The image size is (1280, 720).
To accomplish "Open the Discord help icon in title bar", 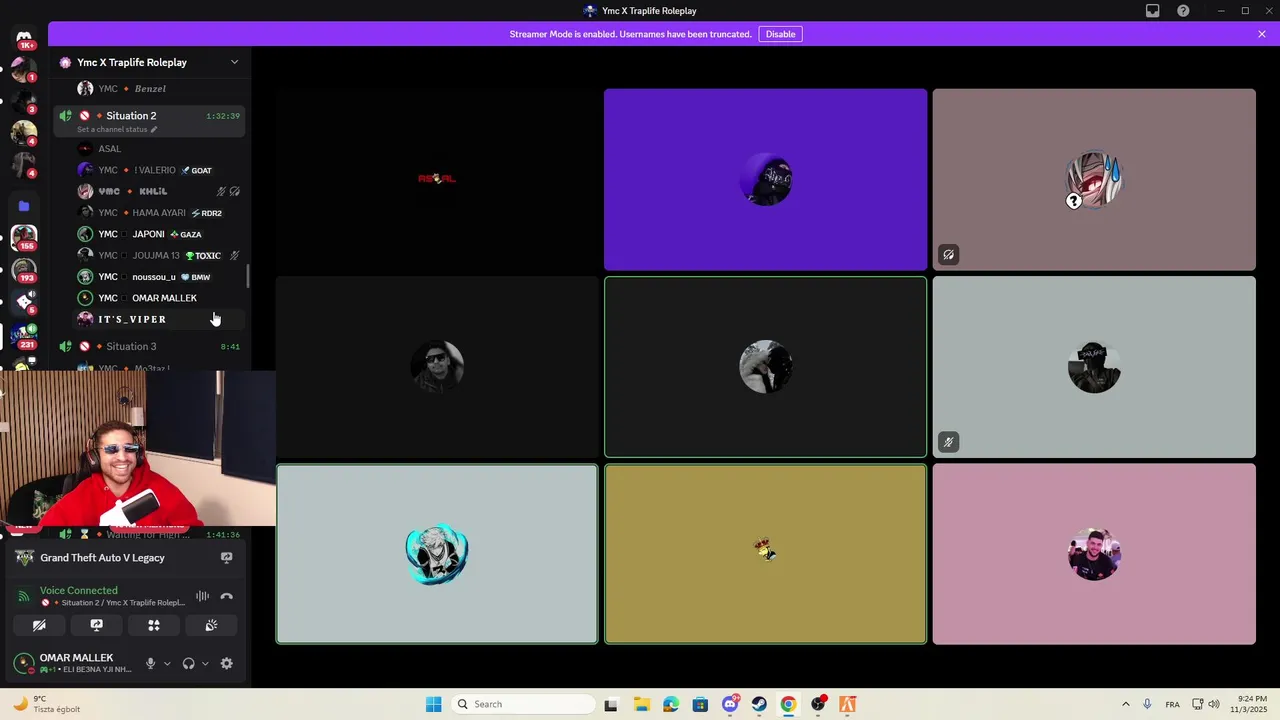I will point(1183,11).
